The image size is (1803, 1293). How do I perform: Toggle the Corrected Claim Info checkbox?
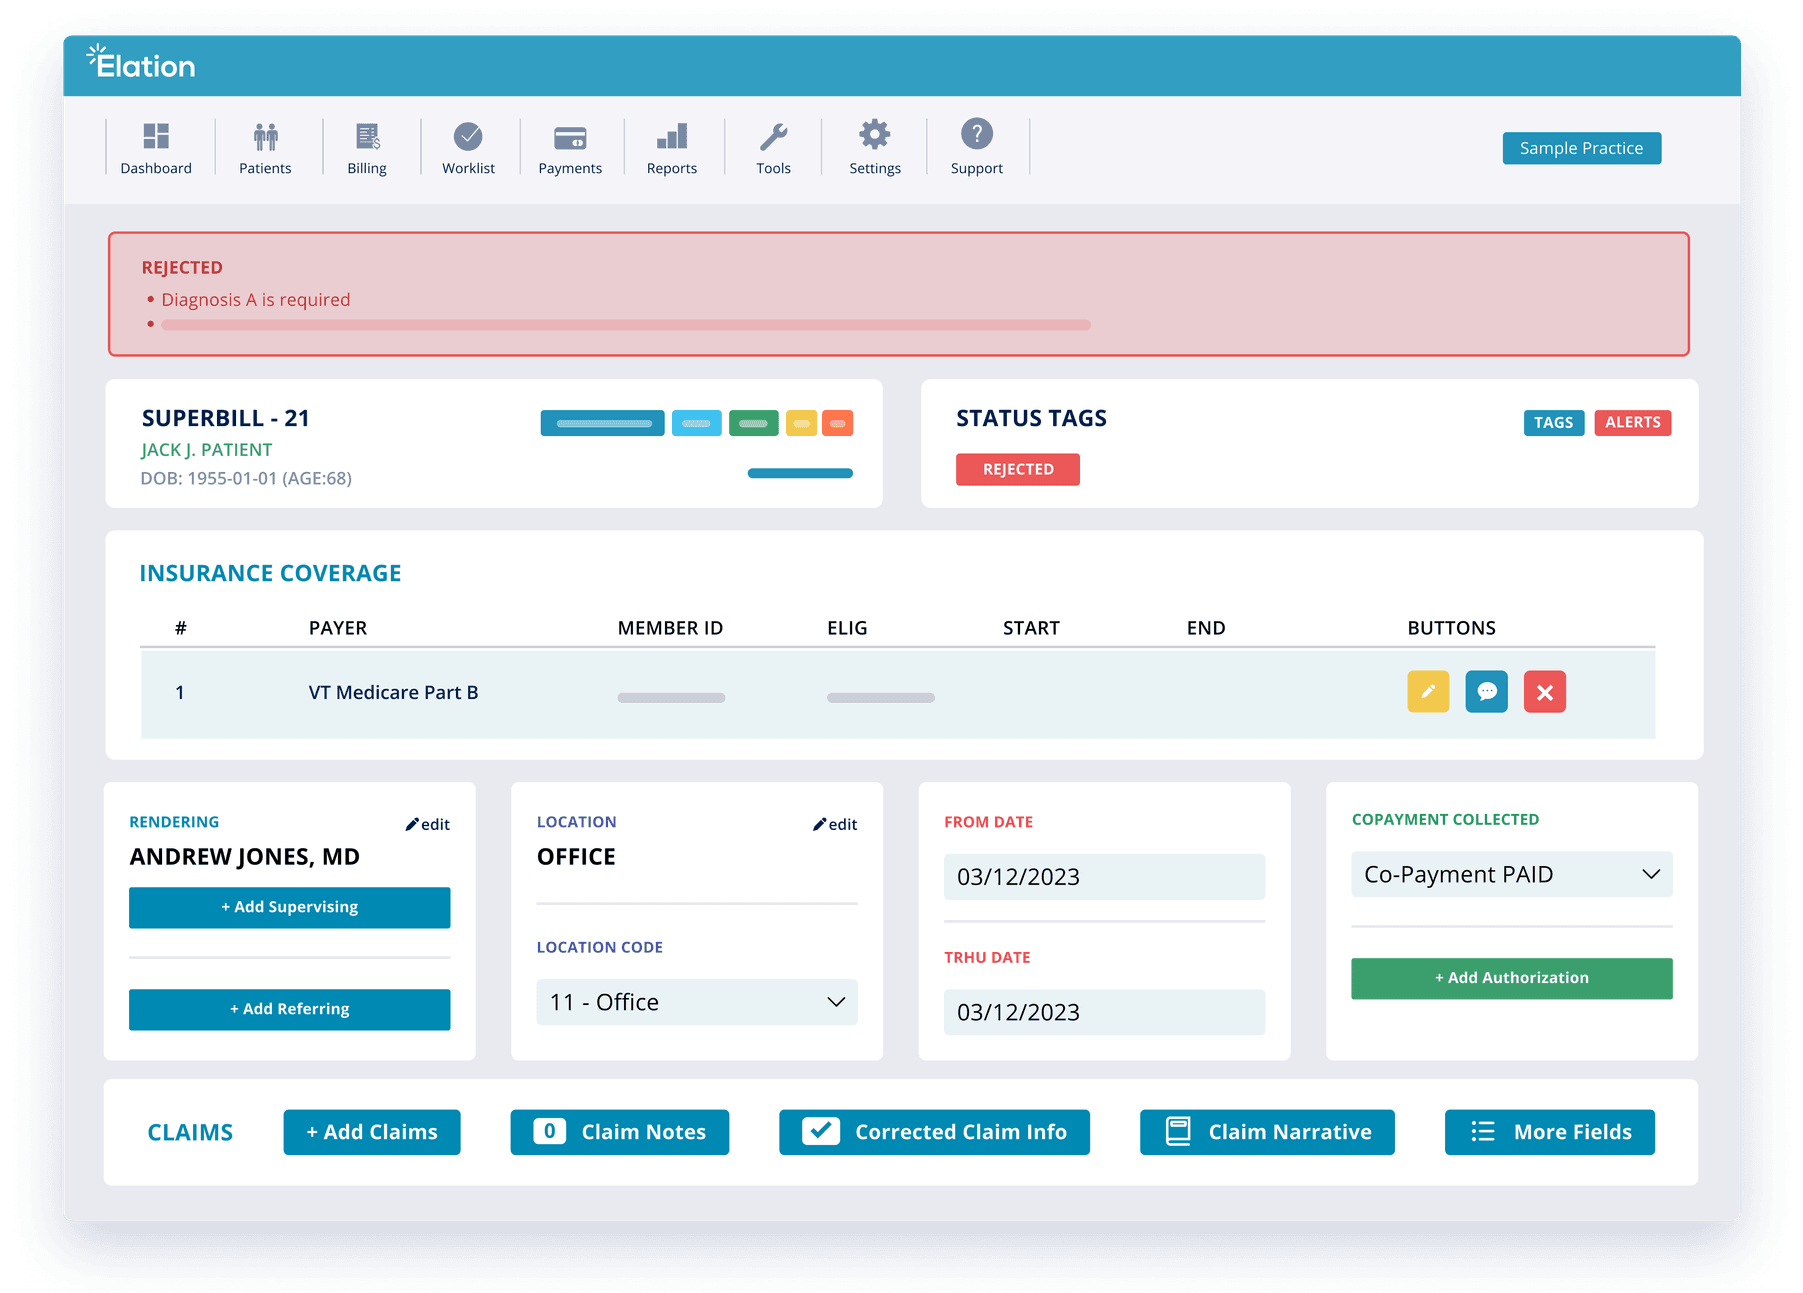[x=820, y=1131]
